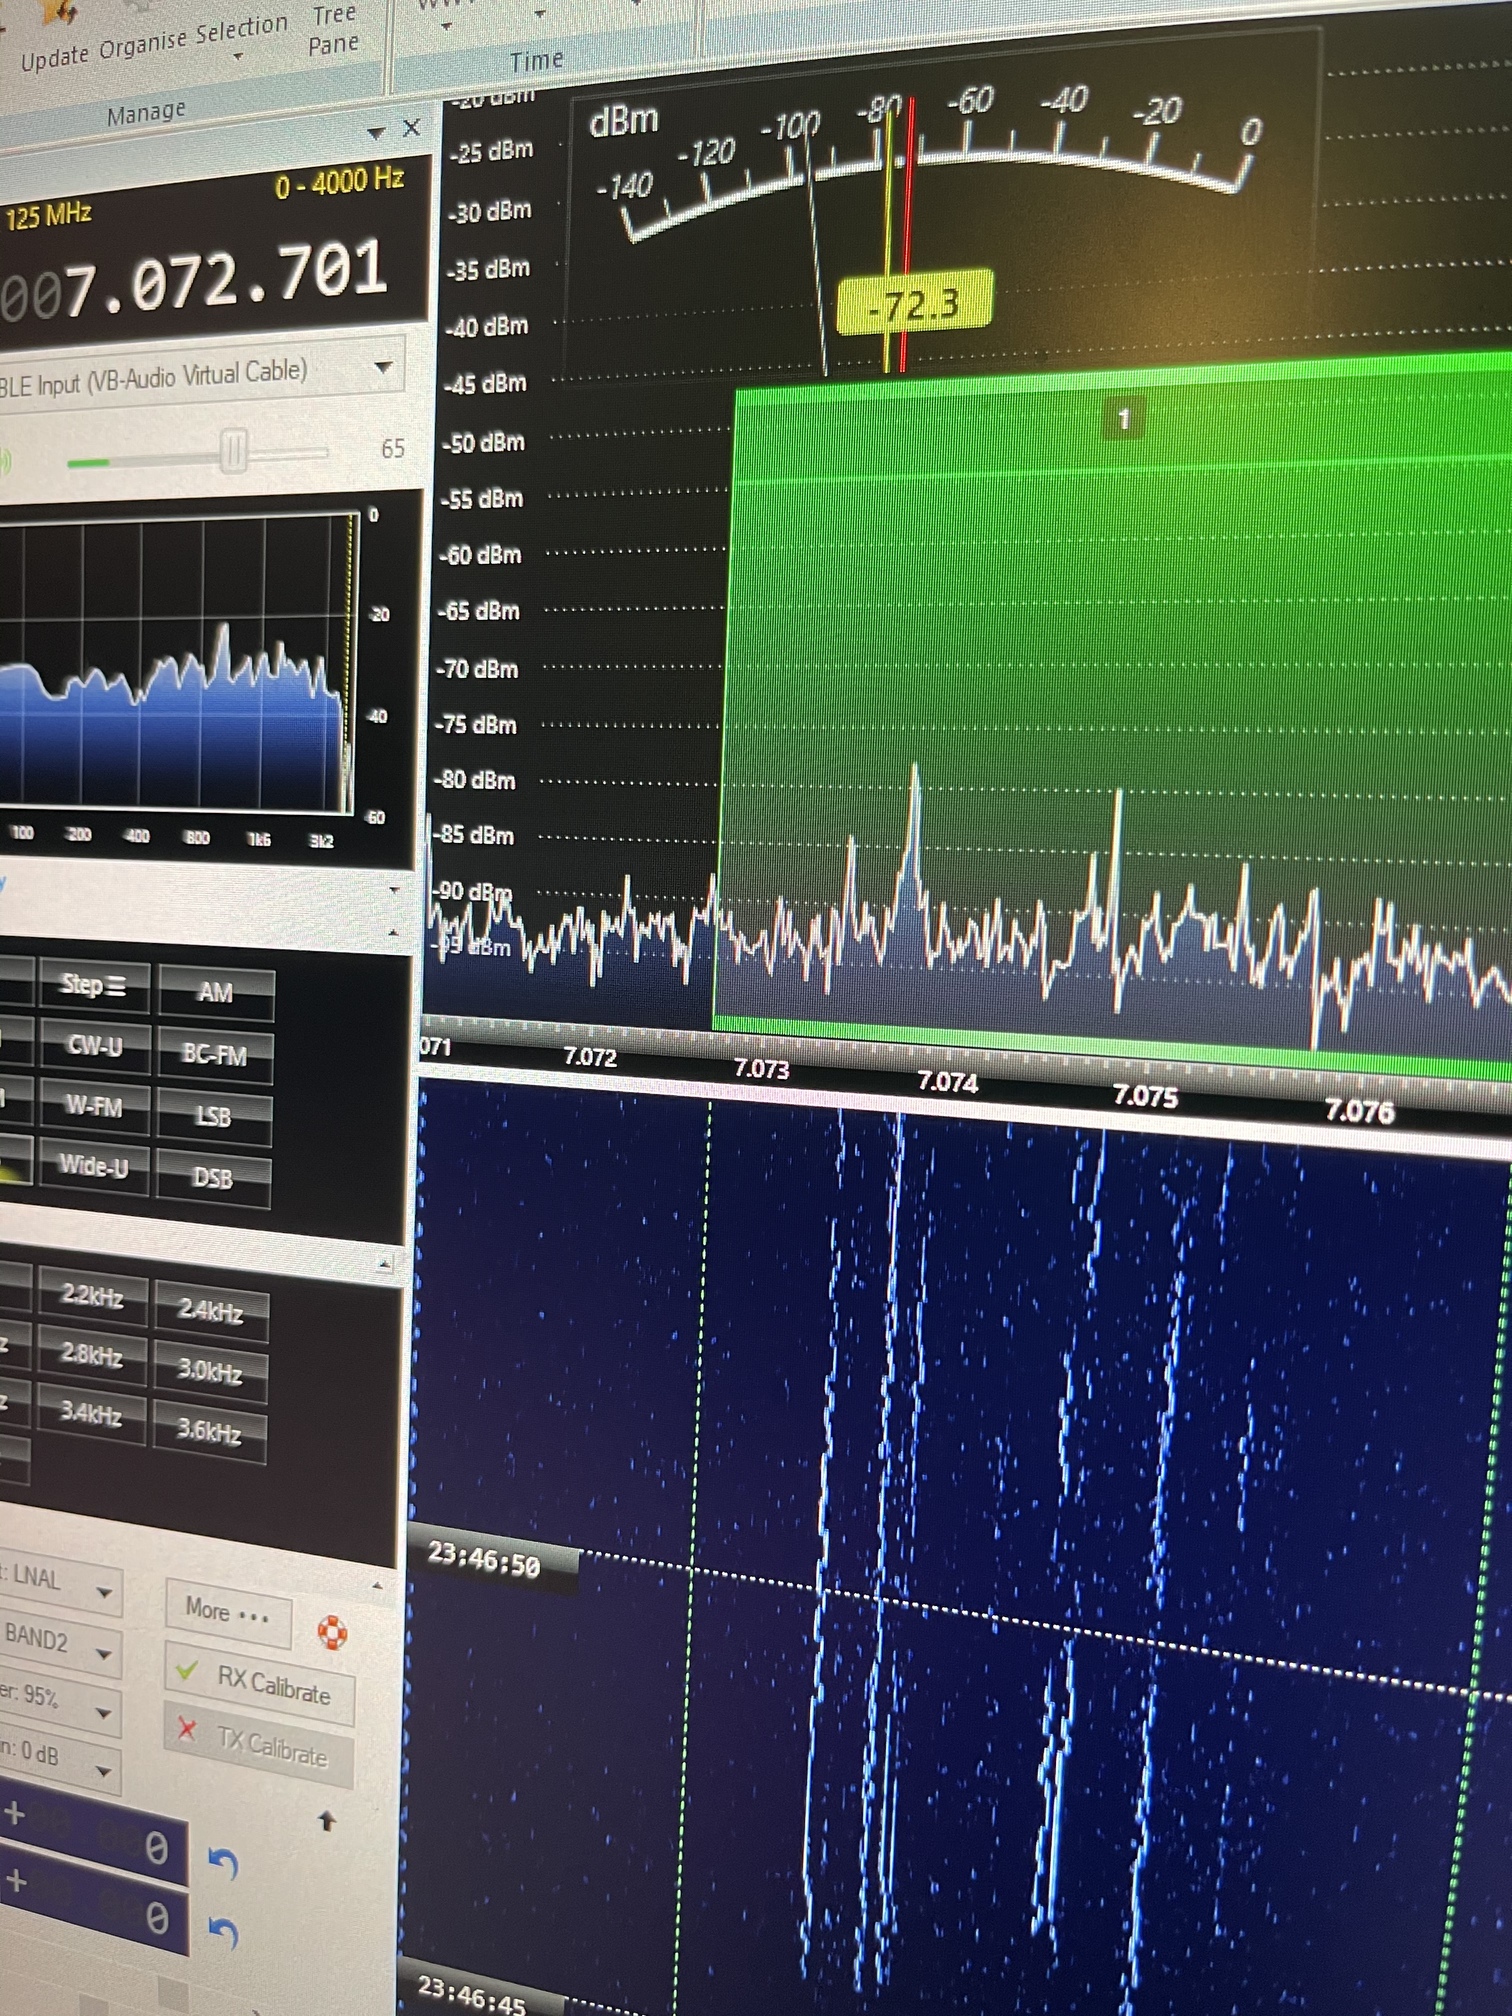Viewport: 1512px width, 2016px height.
Task: Collapse the radio settings panel arrow
Action: (x=377, y=1585)
